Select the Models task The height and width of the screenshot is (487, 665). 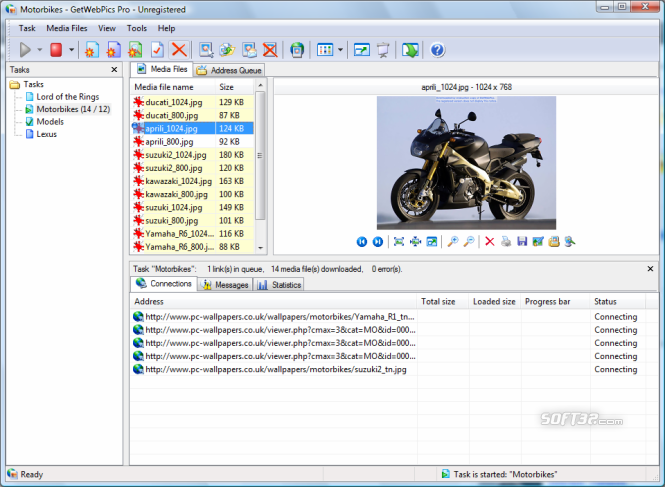[50, 122]
